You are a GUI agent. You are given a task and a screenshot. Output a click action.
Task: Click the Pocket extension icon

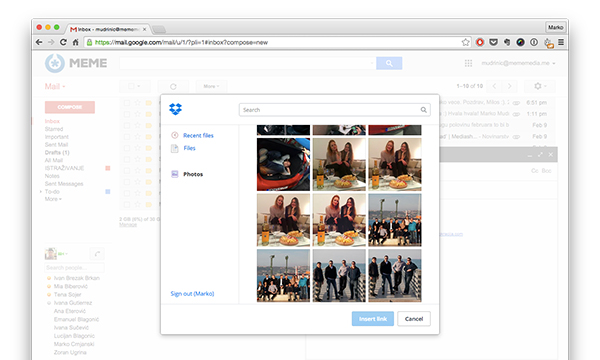[x=494, y=42]
